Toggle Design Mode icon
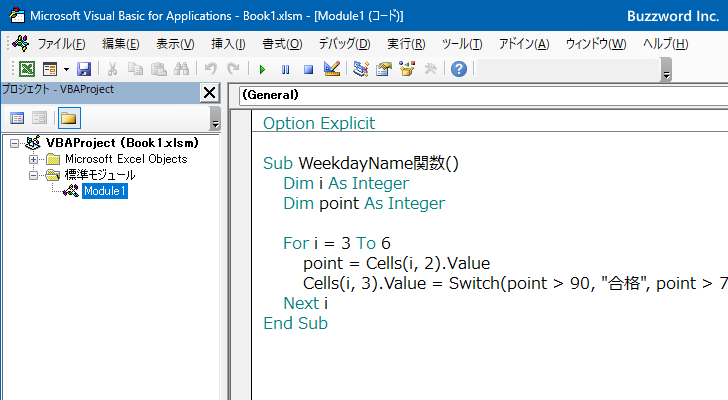Screen dimensions: 728x400 pos(332,69)
